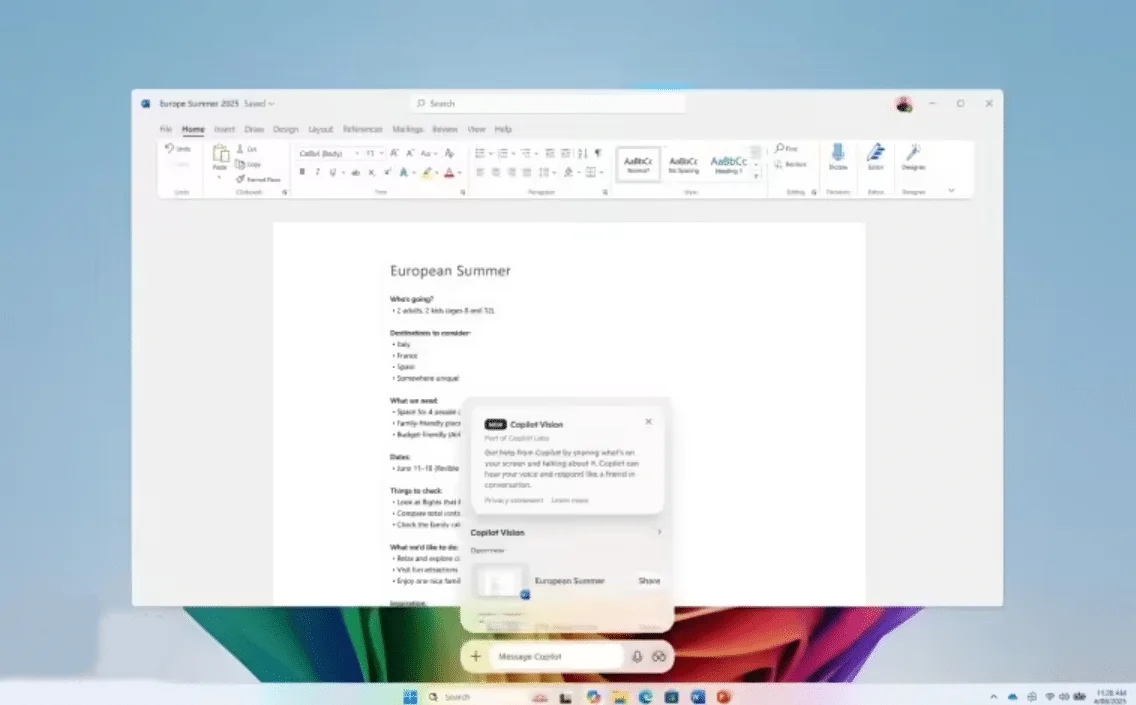Click the Find button
Image resolution: width=1136 pixels, height=705 pixels.
786,149
